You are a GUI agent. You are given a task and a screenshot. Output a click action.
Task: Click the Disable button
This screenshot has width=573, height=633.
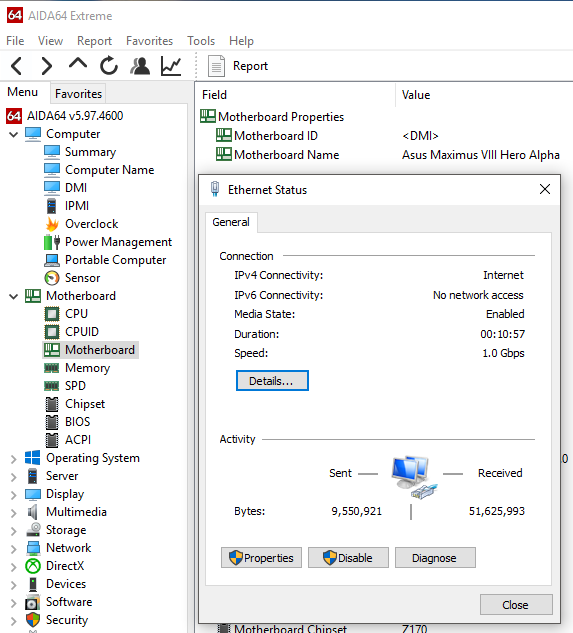(348, 558)
